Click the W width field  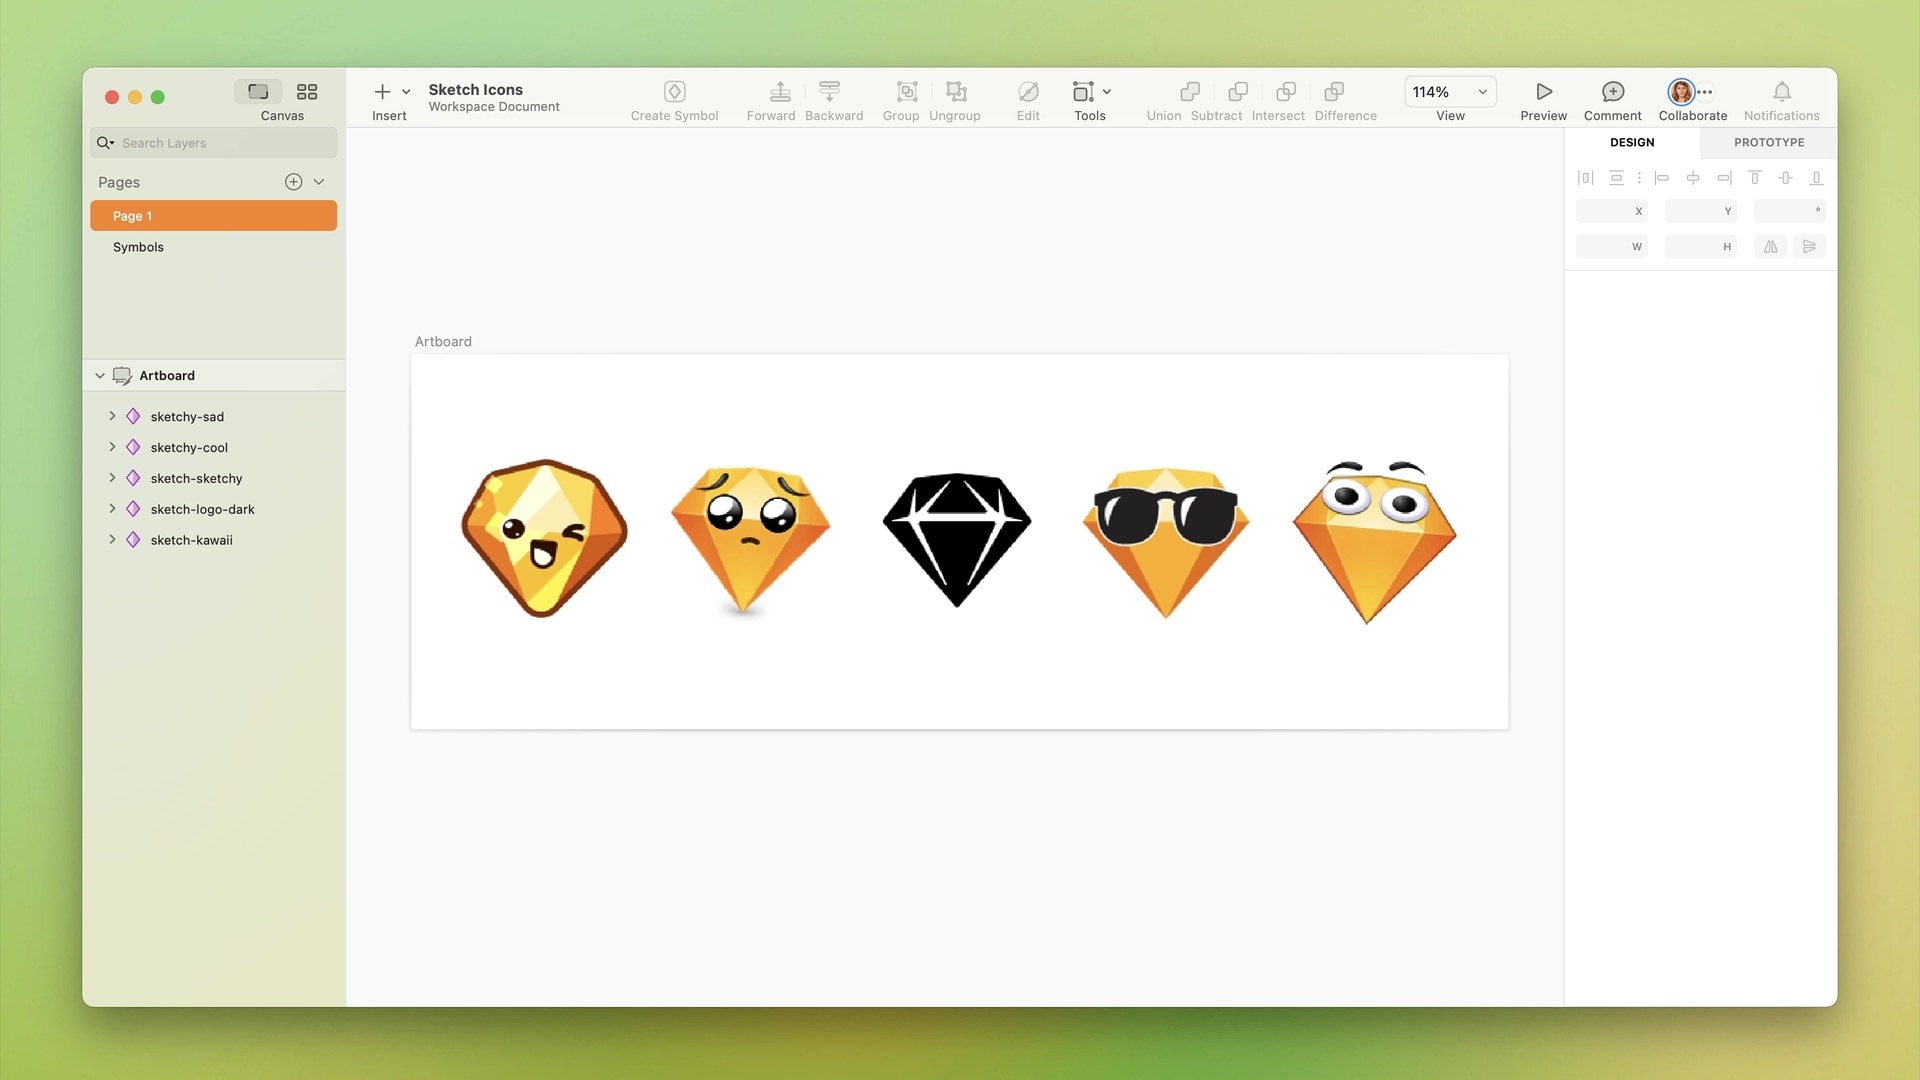point(1612,247)
